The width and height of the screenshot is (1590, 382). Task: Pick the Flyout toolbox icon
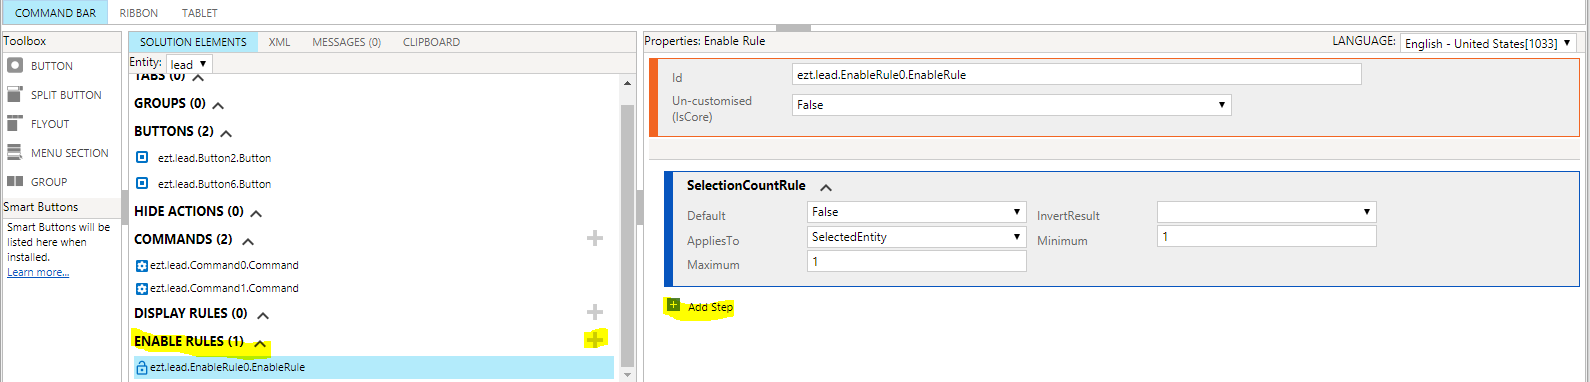(15, 124)
